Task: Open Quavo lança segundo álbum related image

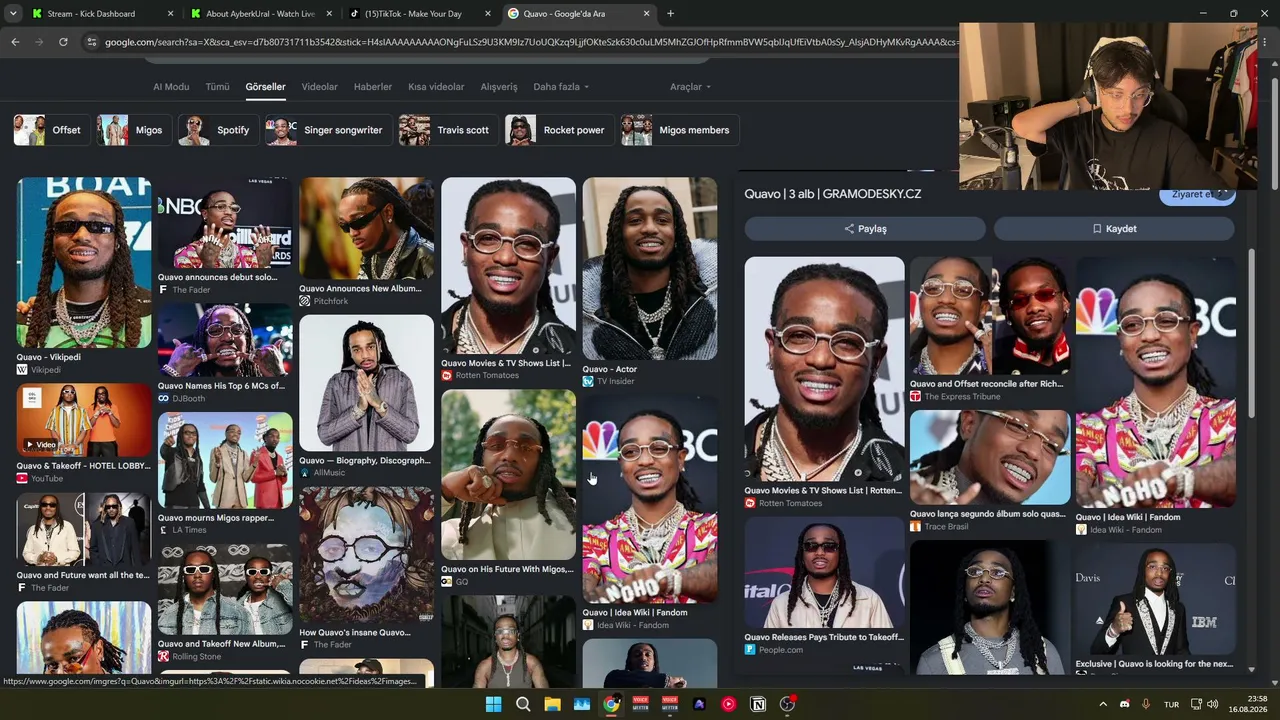Action: (x=989, y=458)
